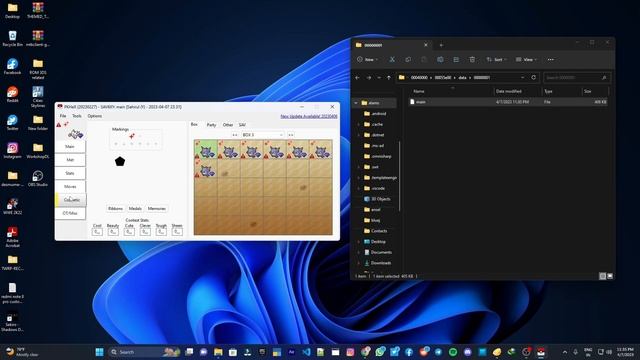
Task: Expand the Downloads tree node
Action: click(358, 263)
